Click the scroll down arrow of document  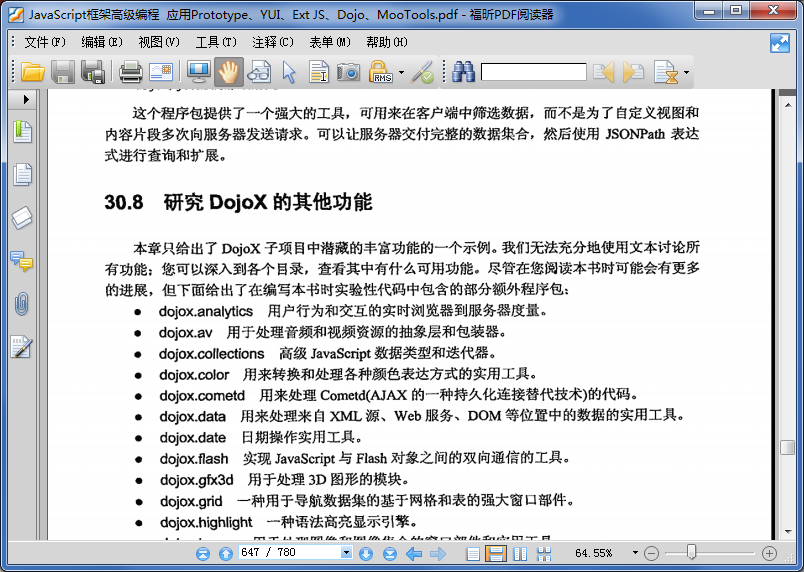coord(788,532)
